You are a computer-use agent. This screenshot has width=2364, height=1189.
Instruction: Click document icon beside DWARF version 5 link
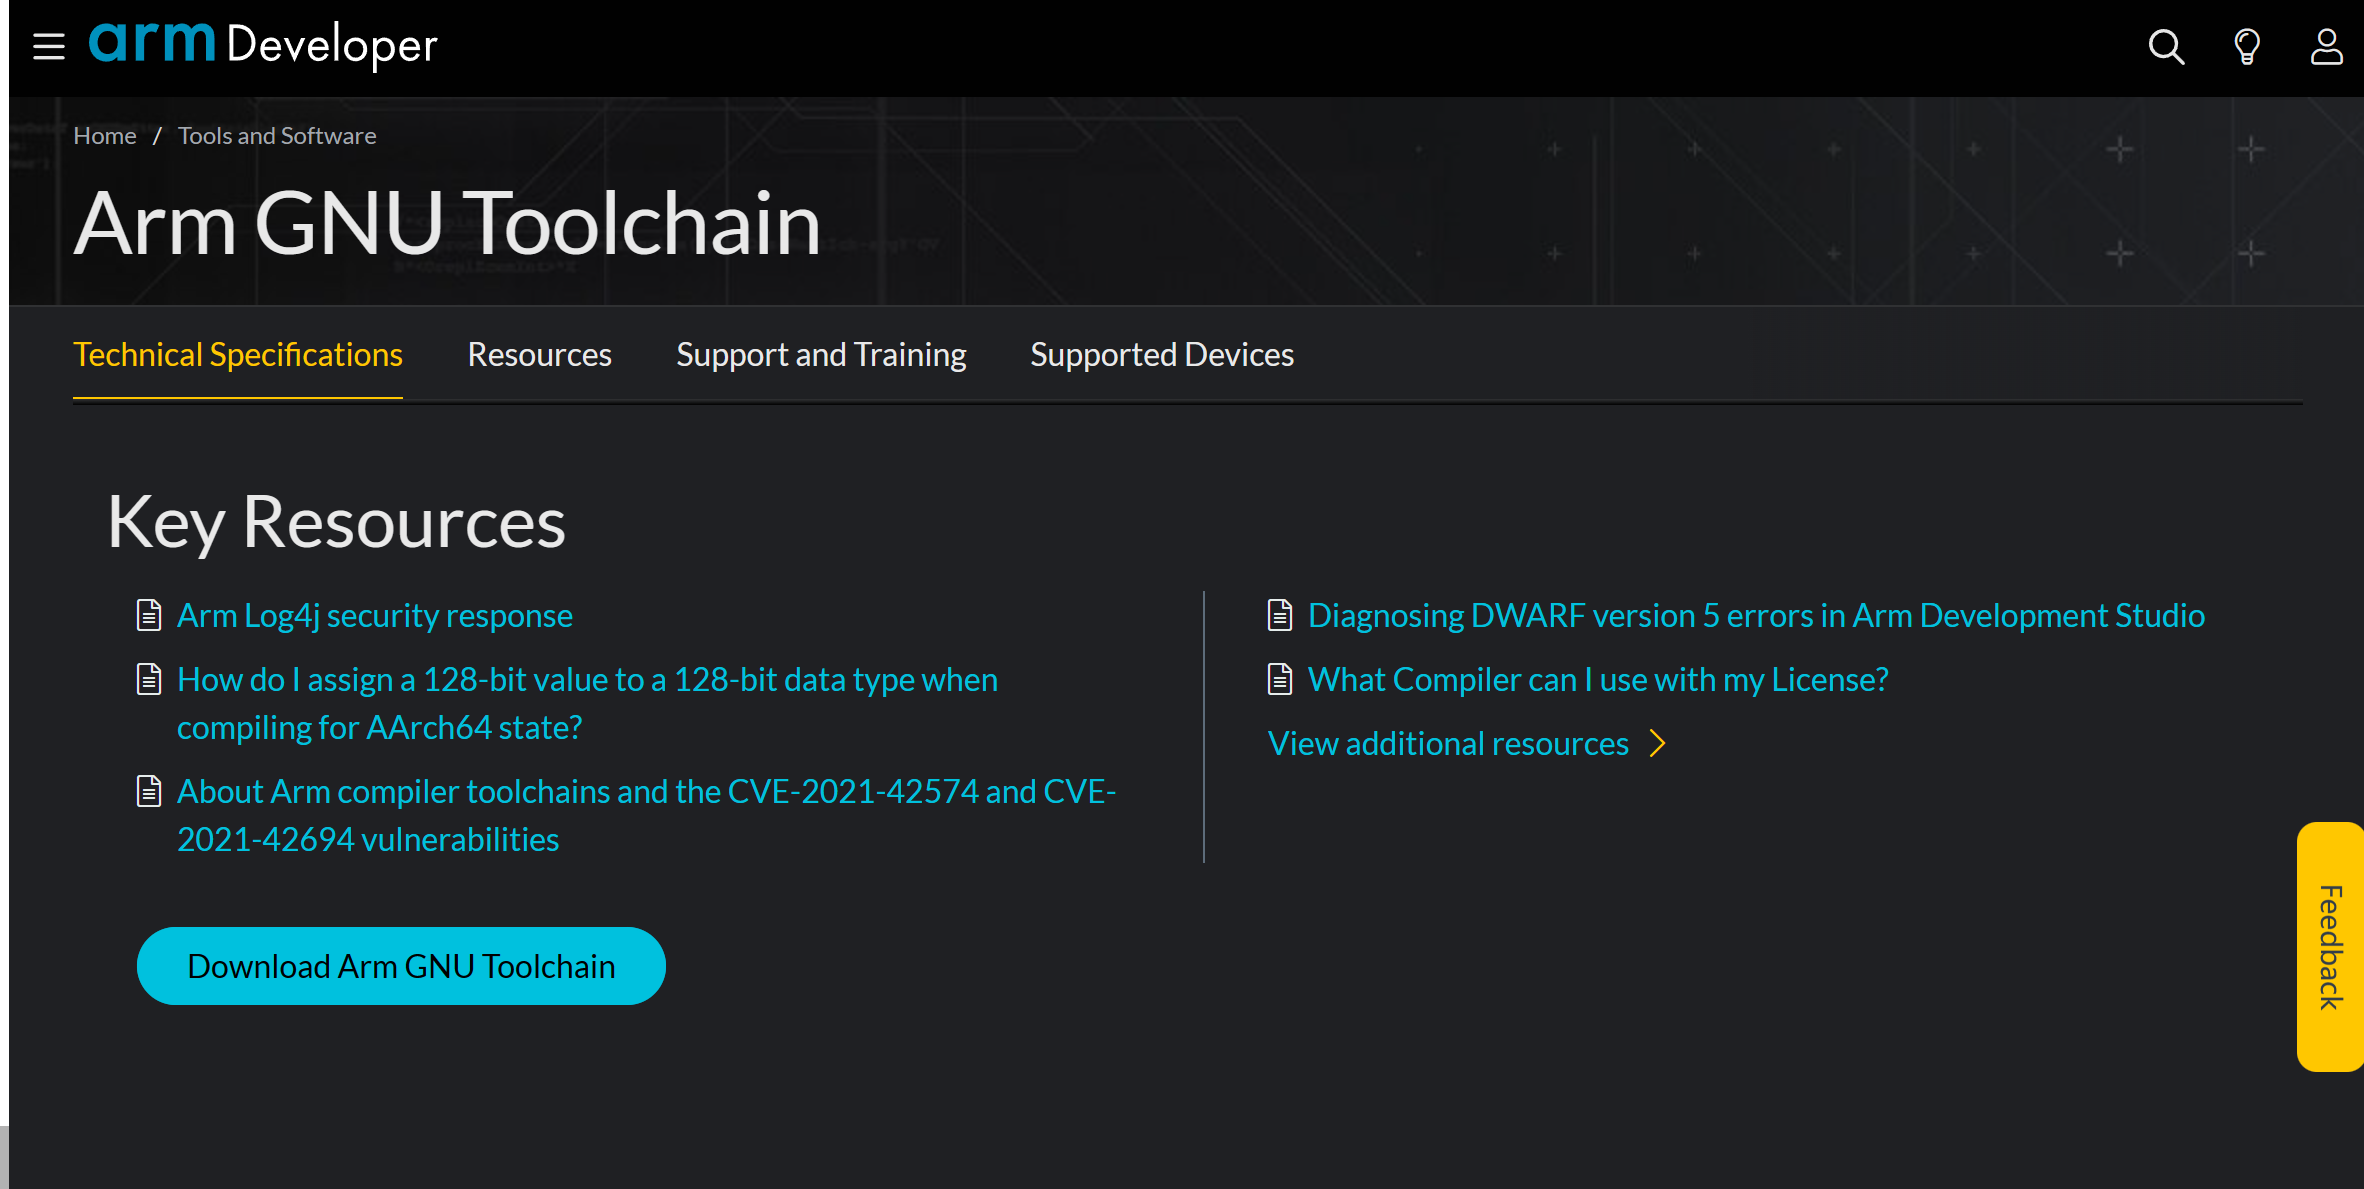pyautogui.click(x=1280, y=615)
